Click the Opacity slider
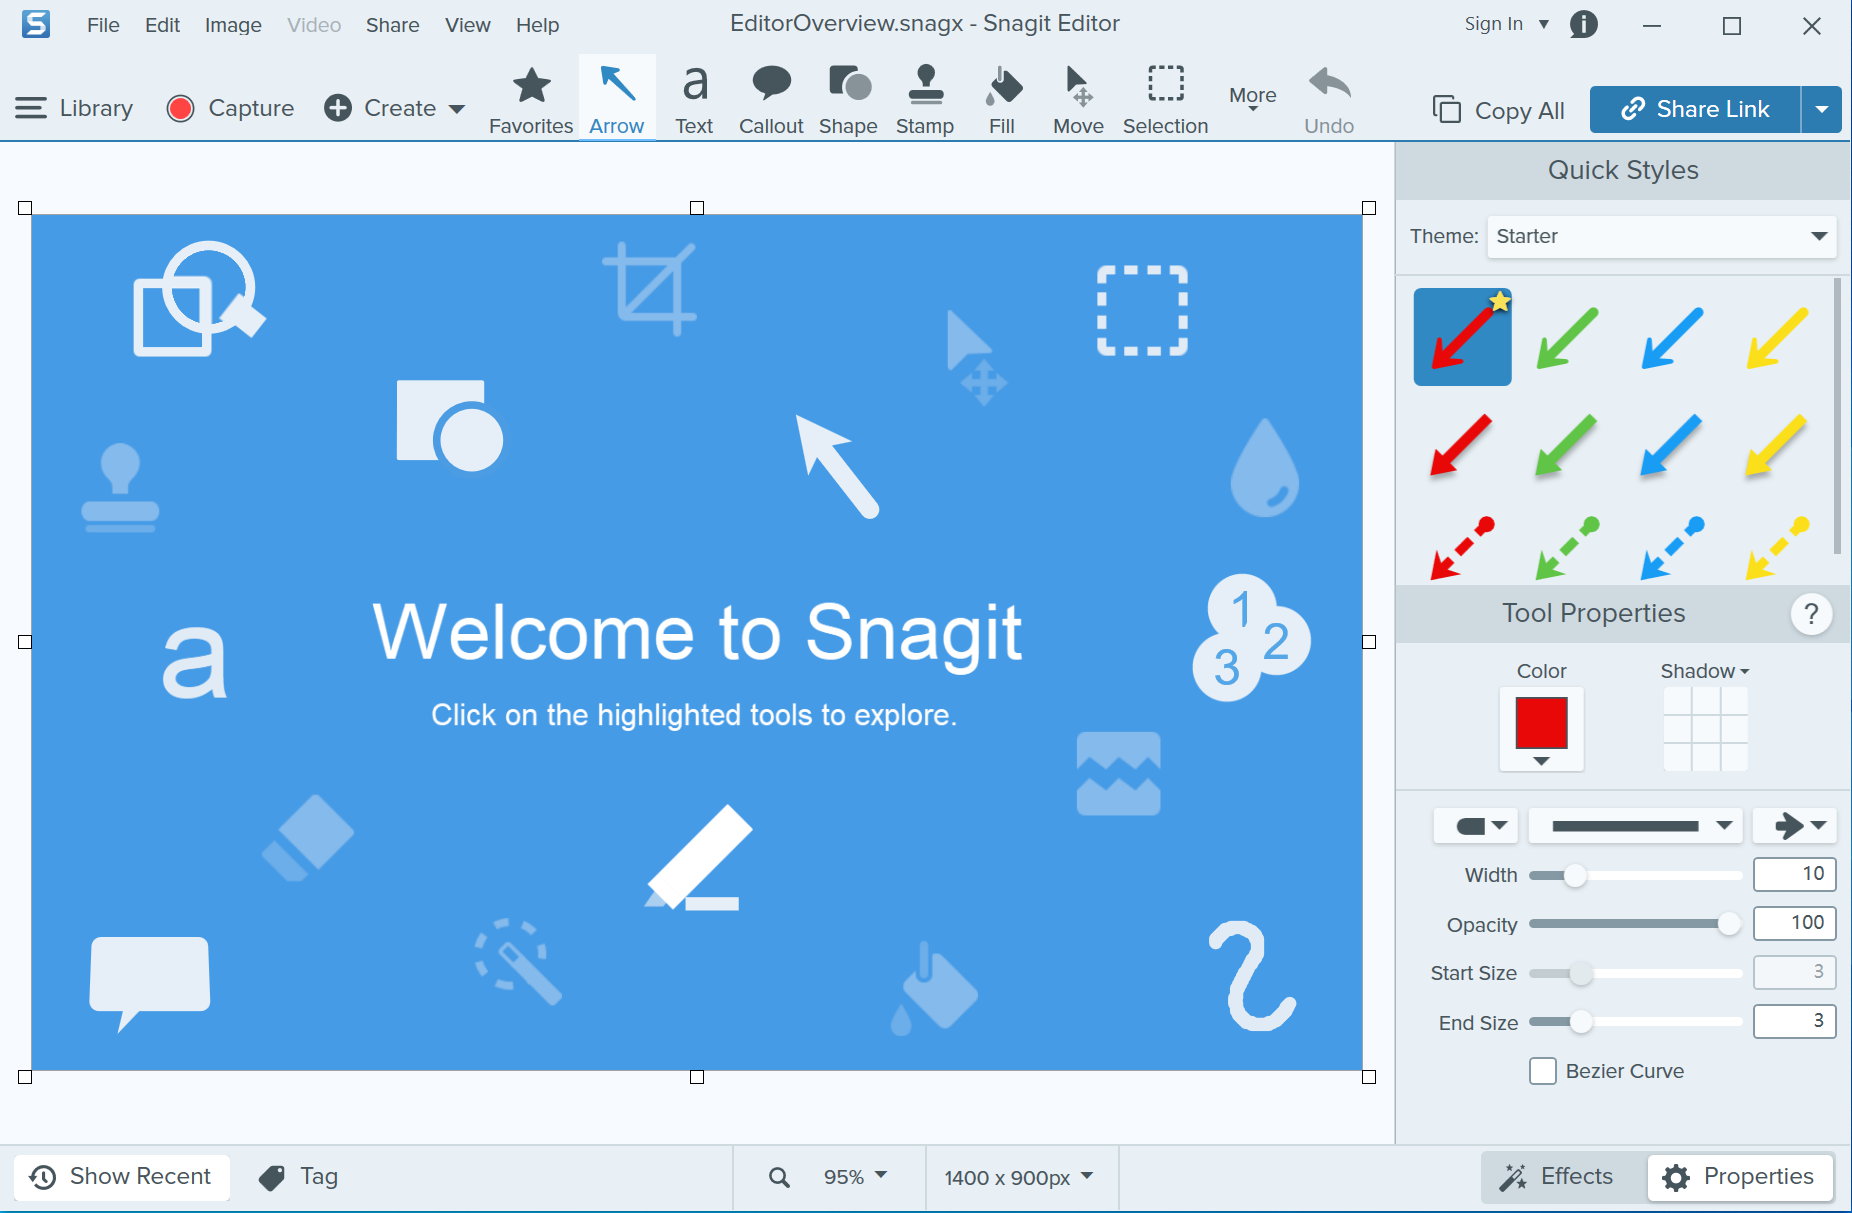 [x=1636, y=924]
